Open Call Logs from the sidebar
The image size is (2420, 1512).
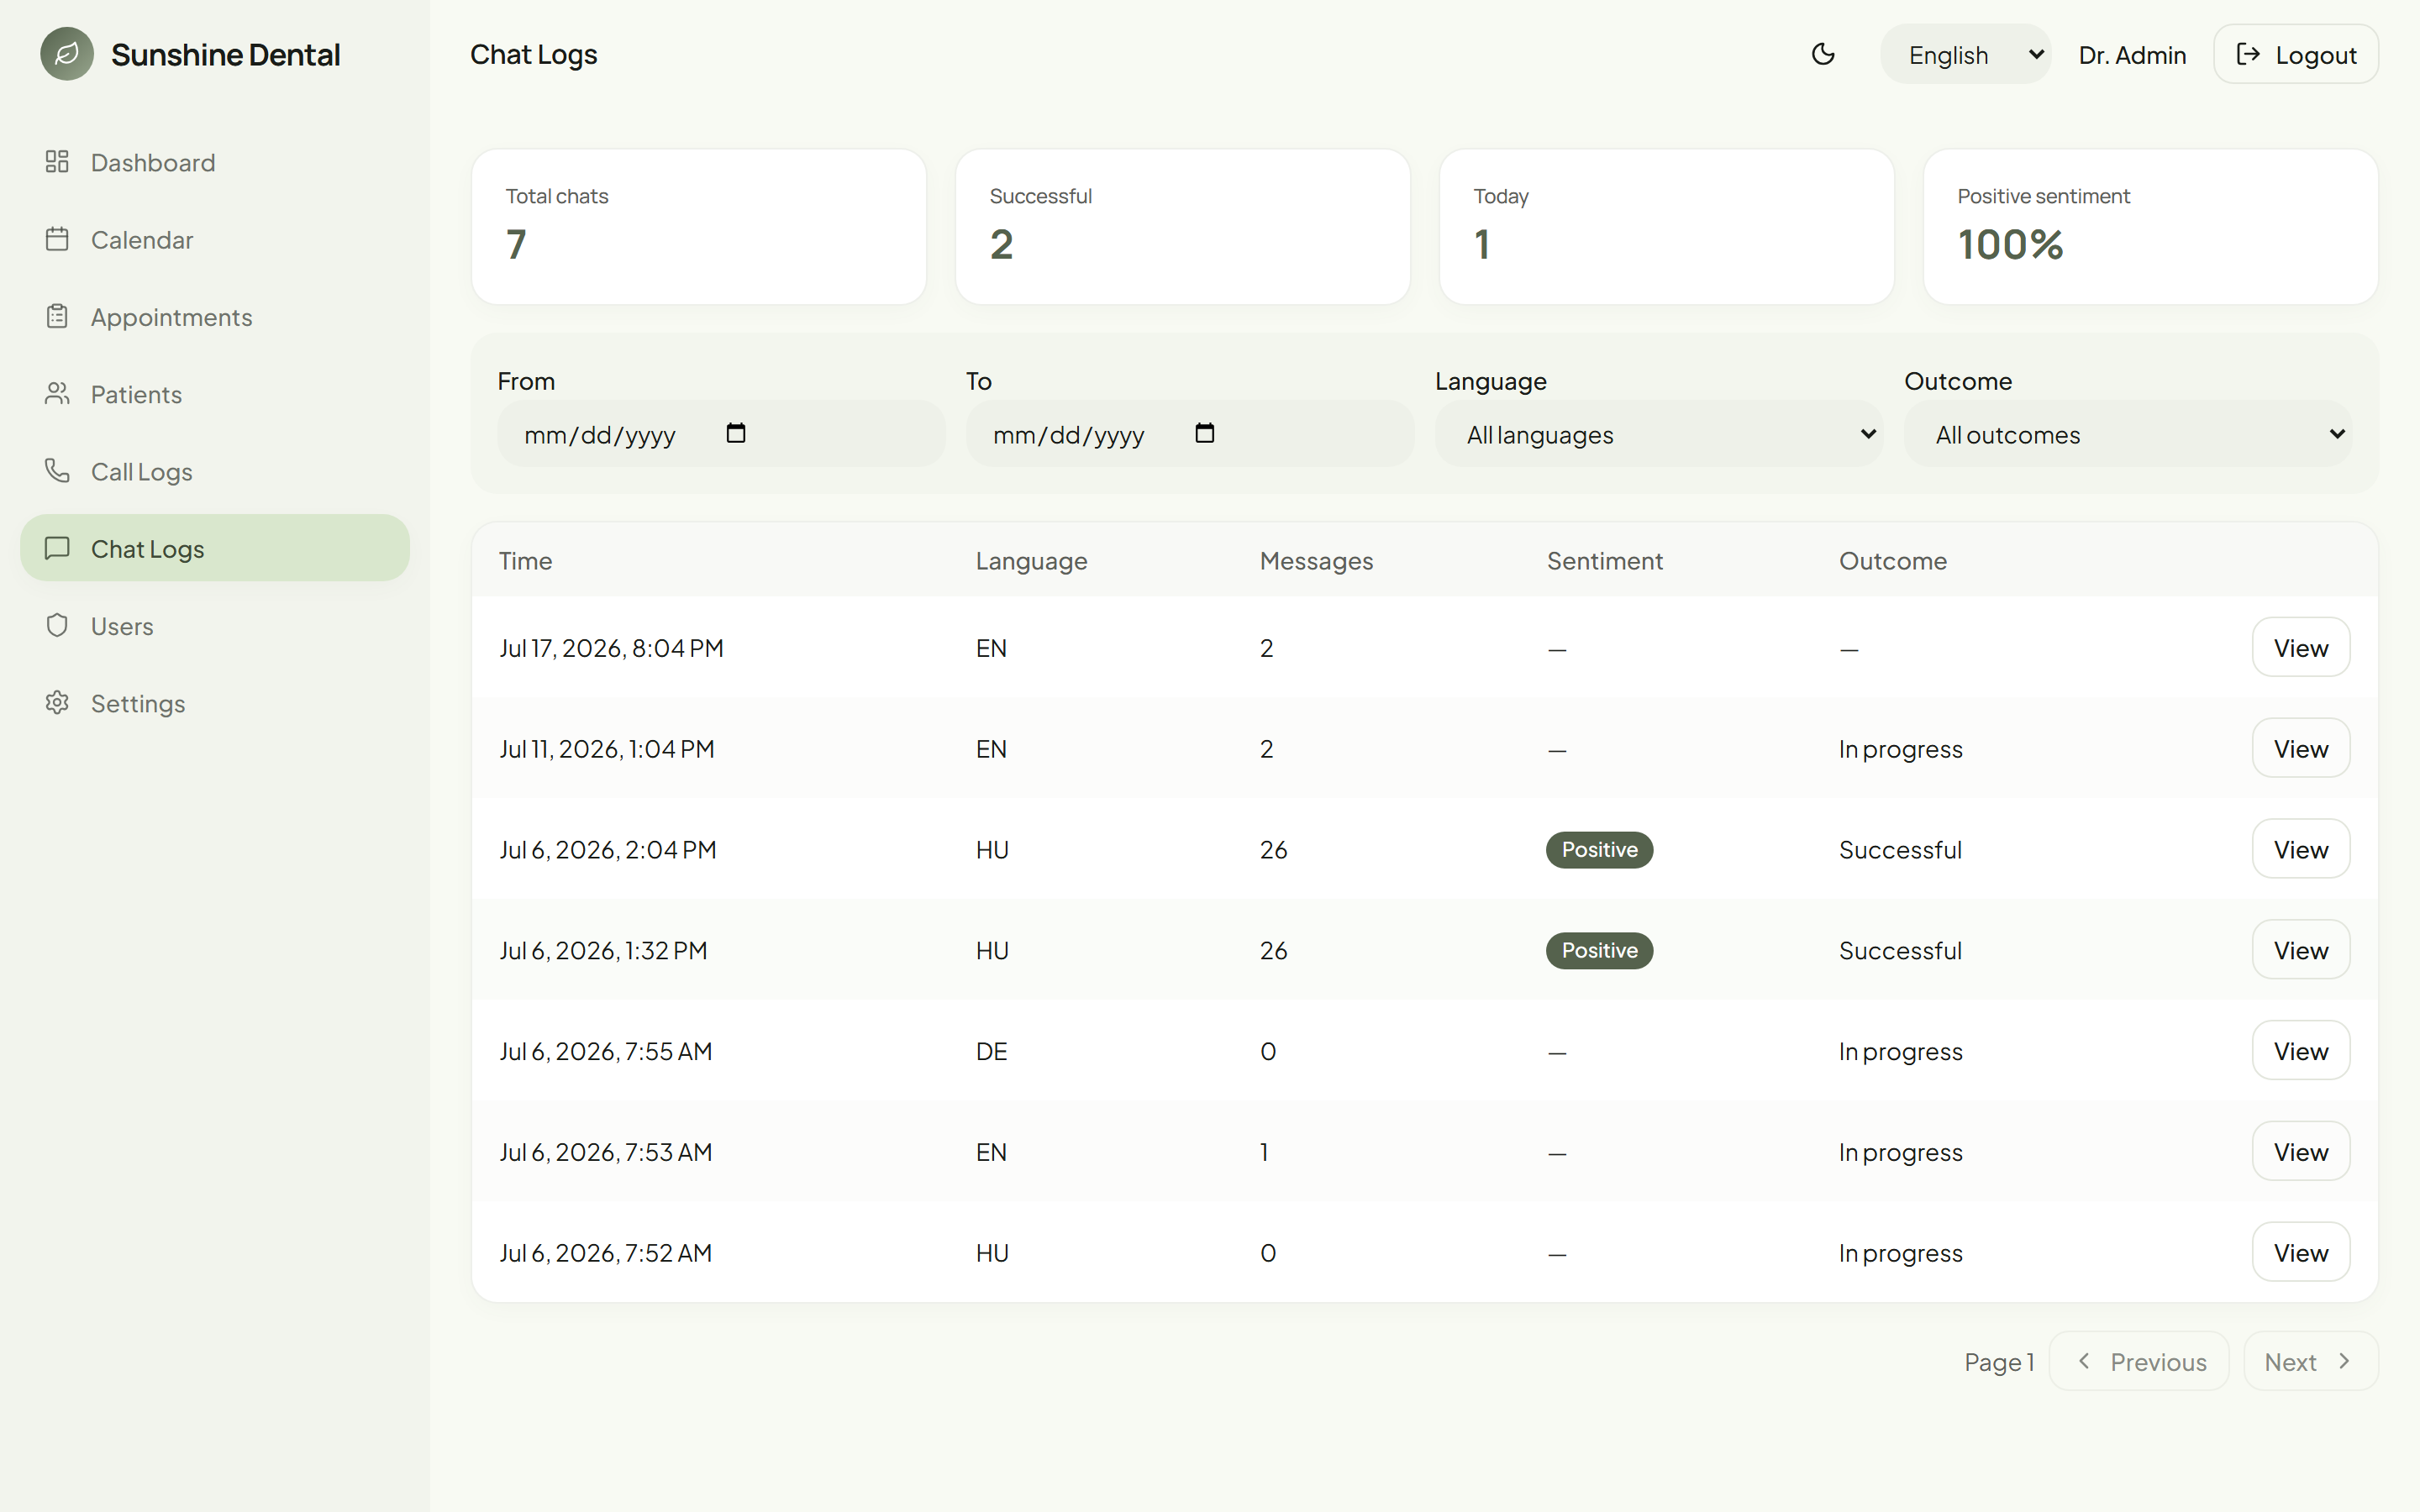(x=215, y=471)
